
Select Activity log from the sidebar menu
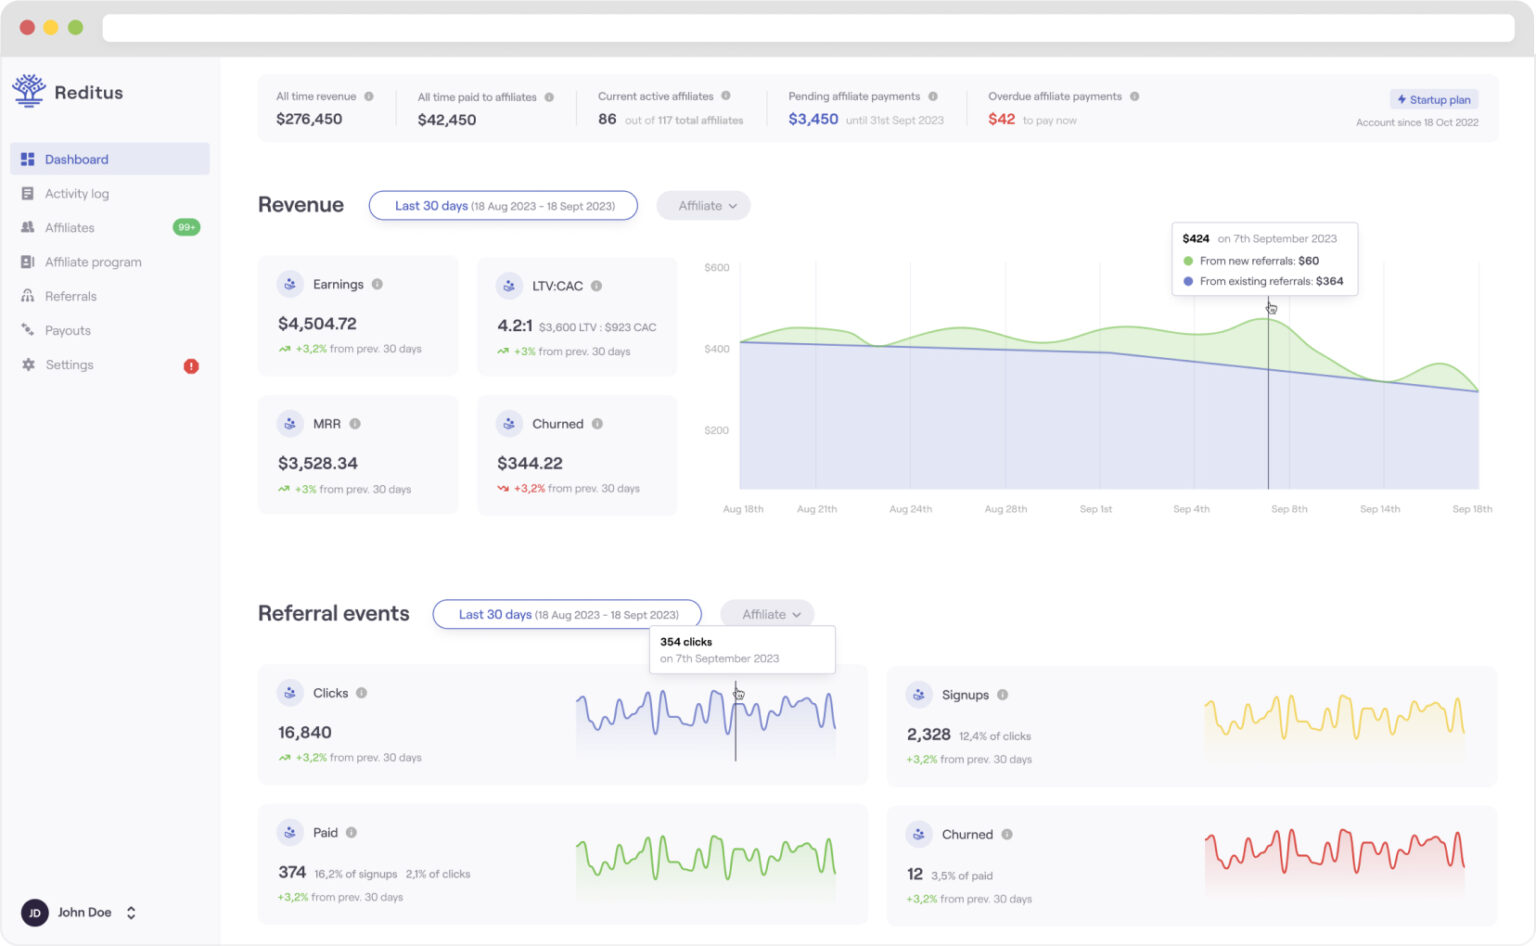click(x=77, y=193)
